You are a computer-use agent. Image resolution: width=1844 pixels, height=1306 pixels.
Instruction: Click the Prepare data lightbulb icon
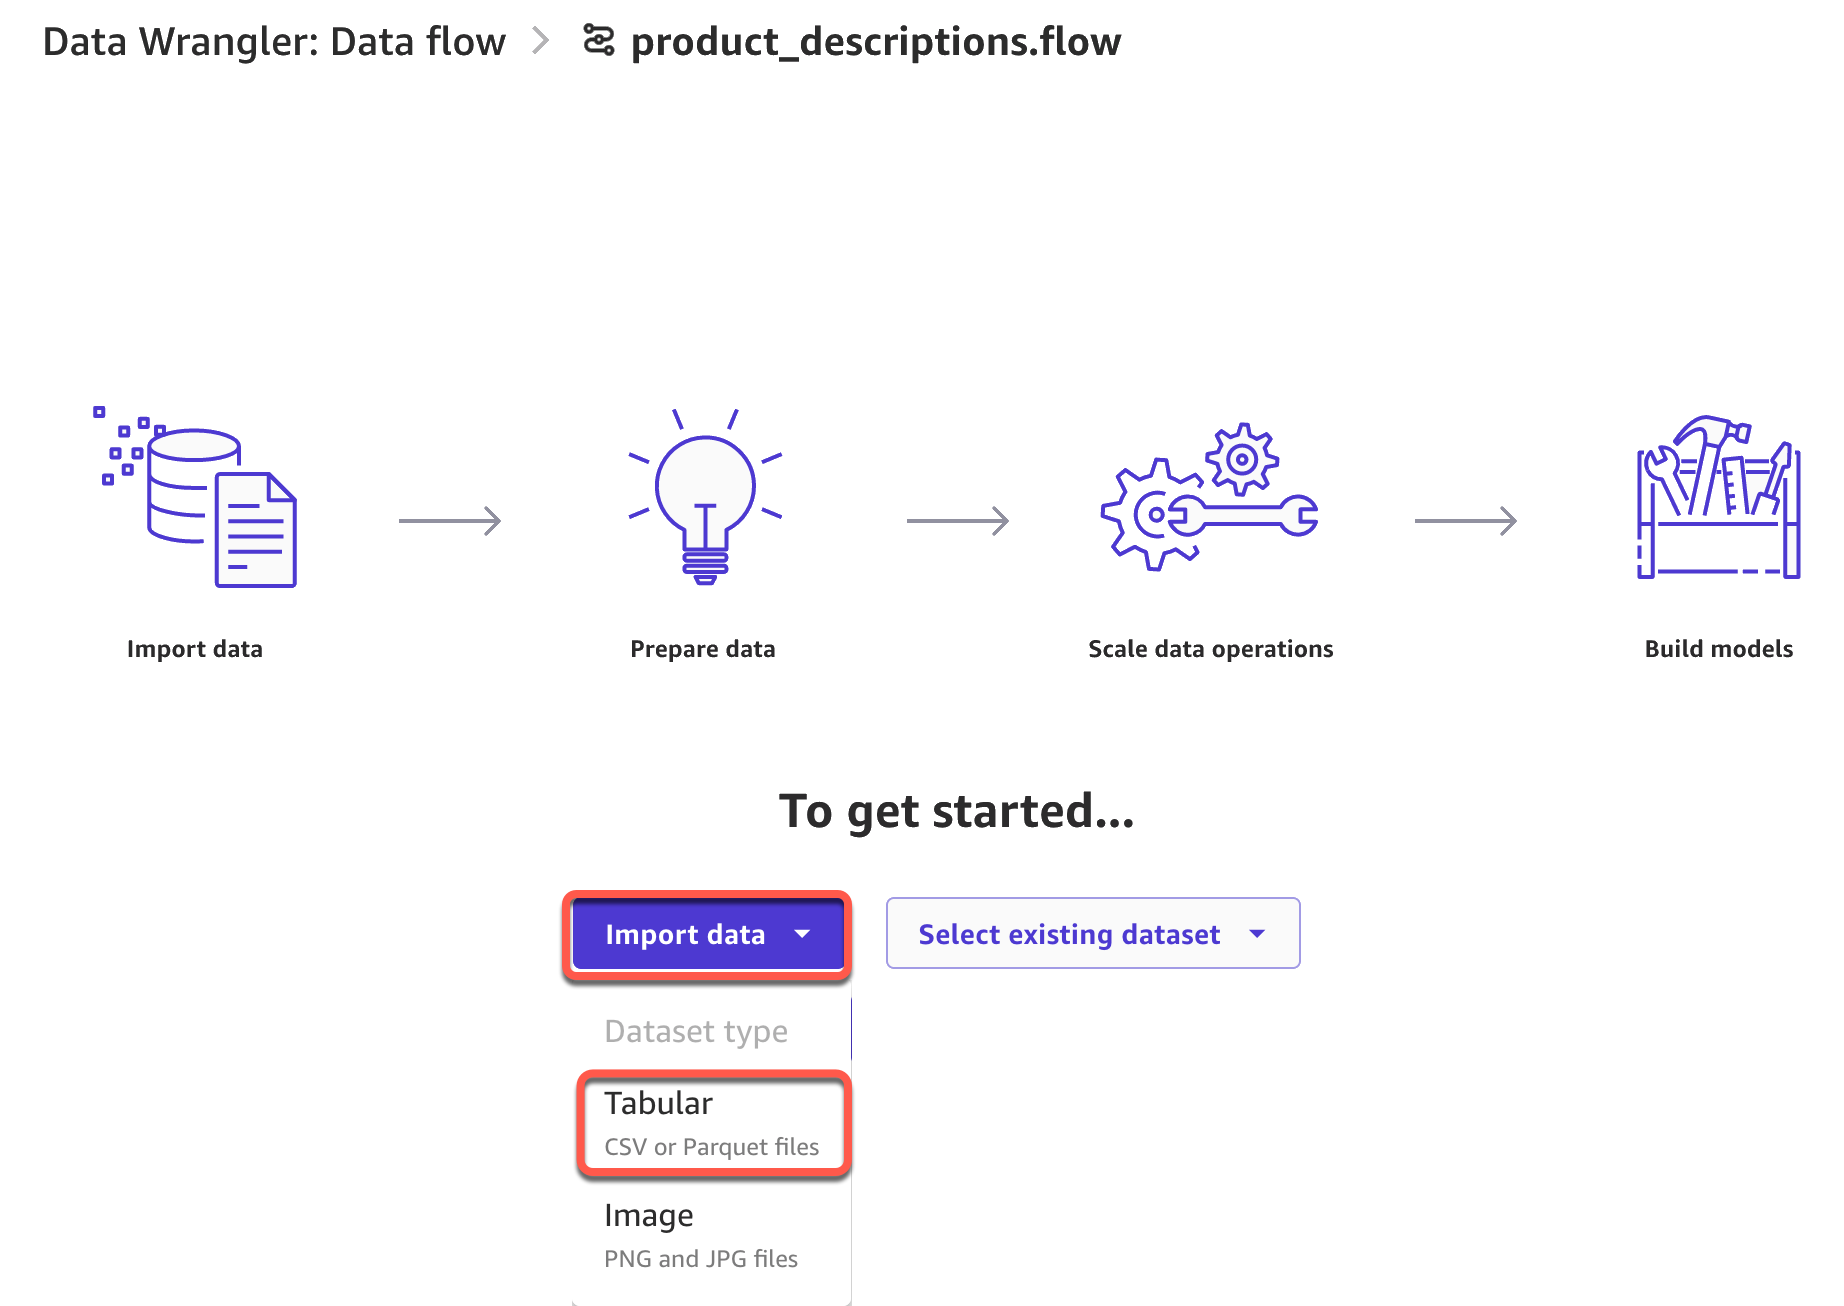705,497
